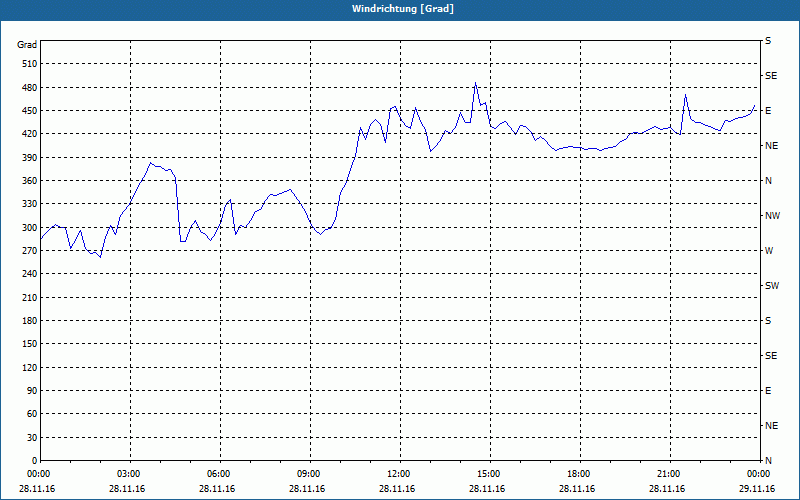Select the NW compass label on the right axis

click(773, 216)
